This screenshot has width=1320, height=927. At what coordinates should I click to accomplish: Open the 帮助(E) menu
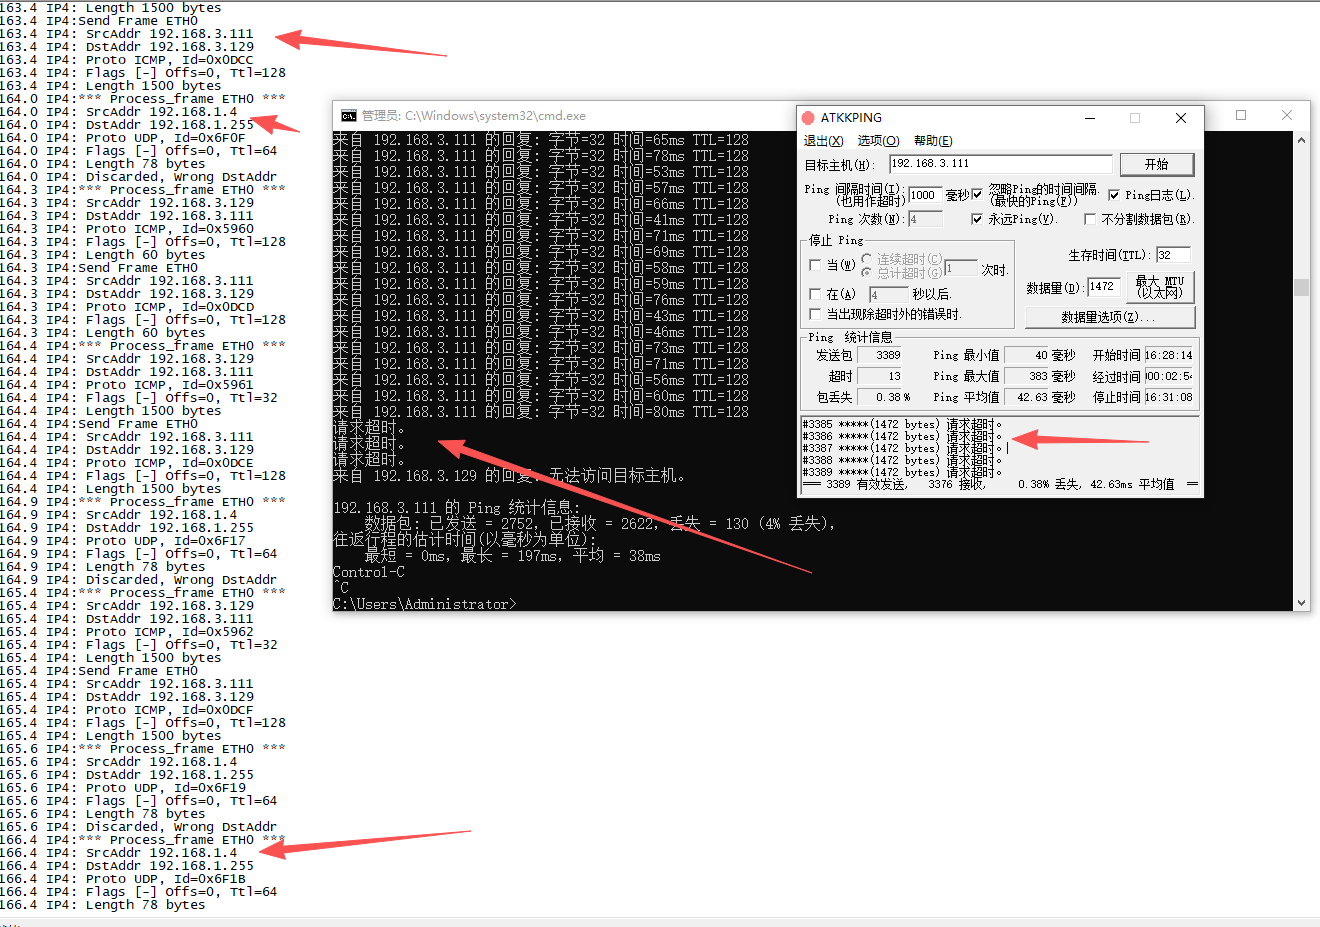[x=933, y=141]
